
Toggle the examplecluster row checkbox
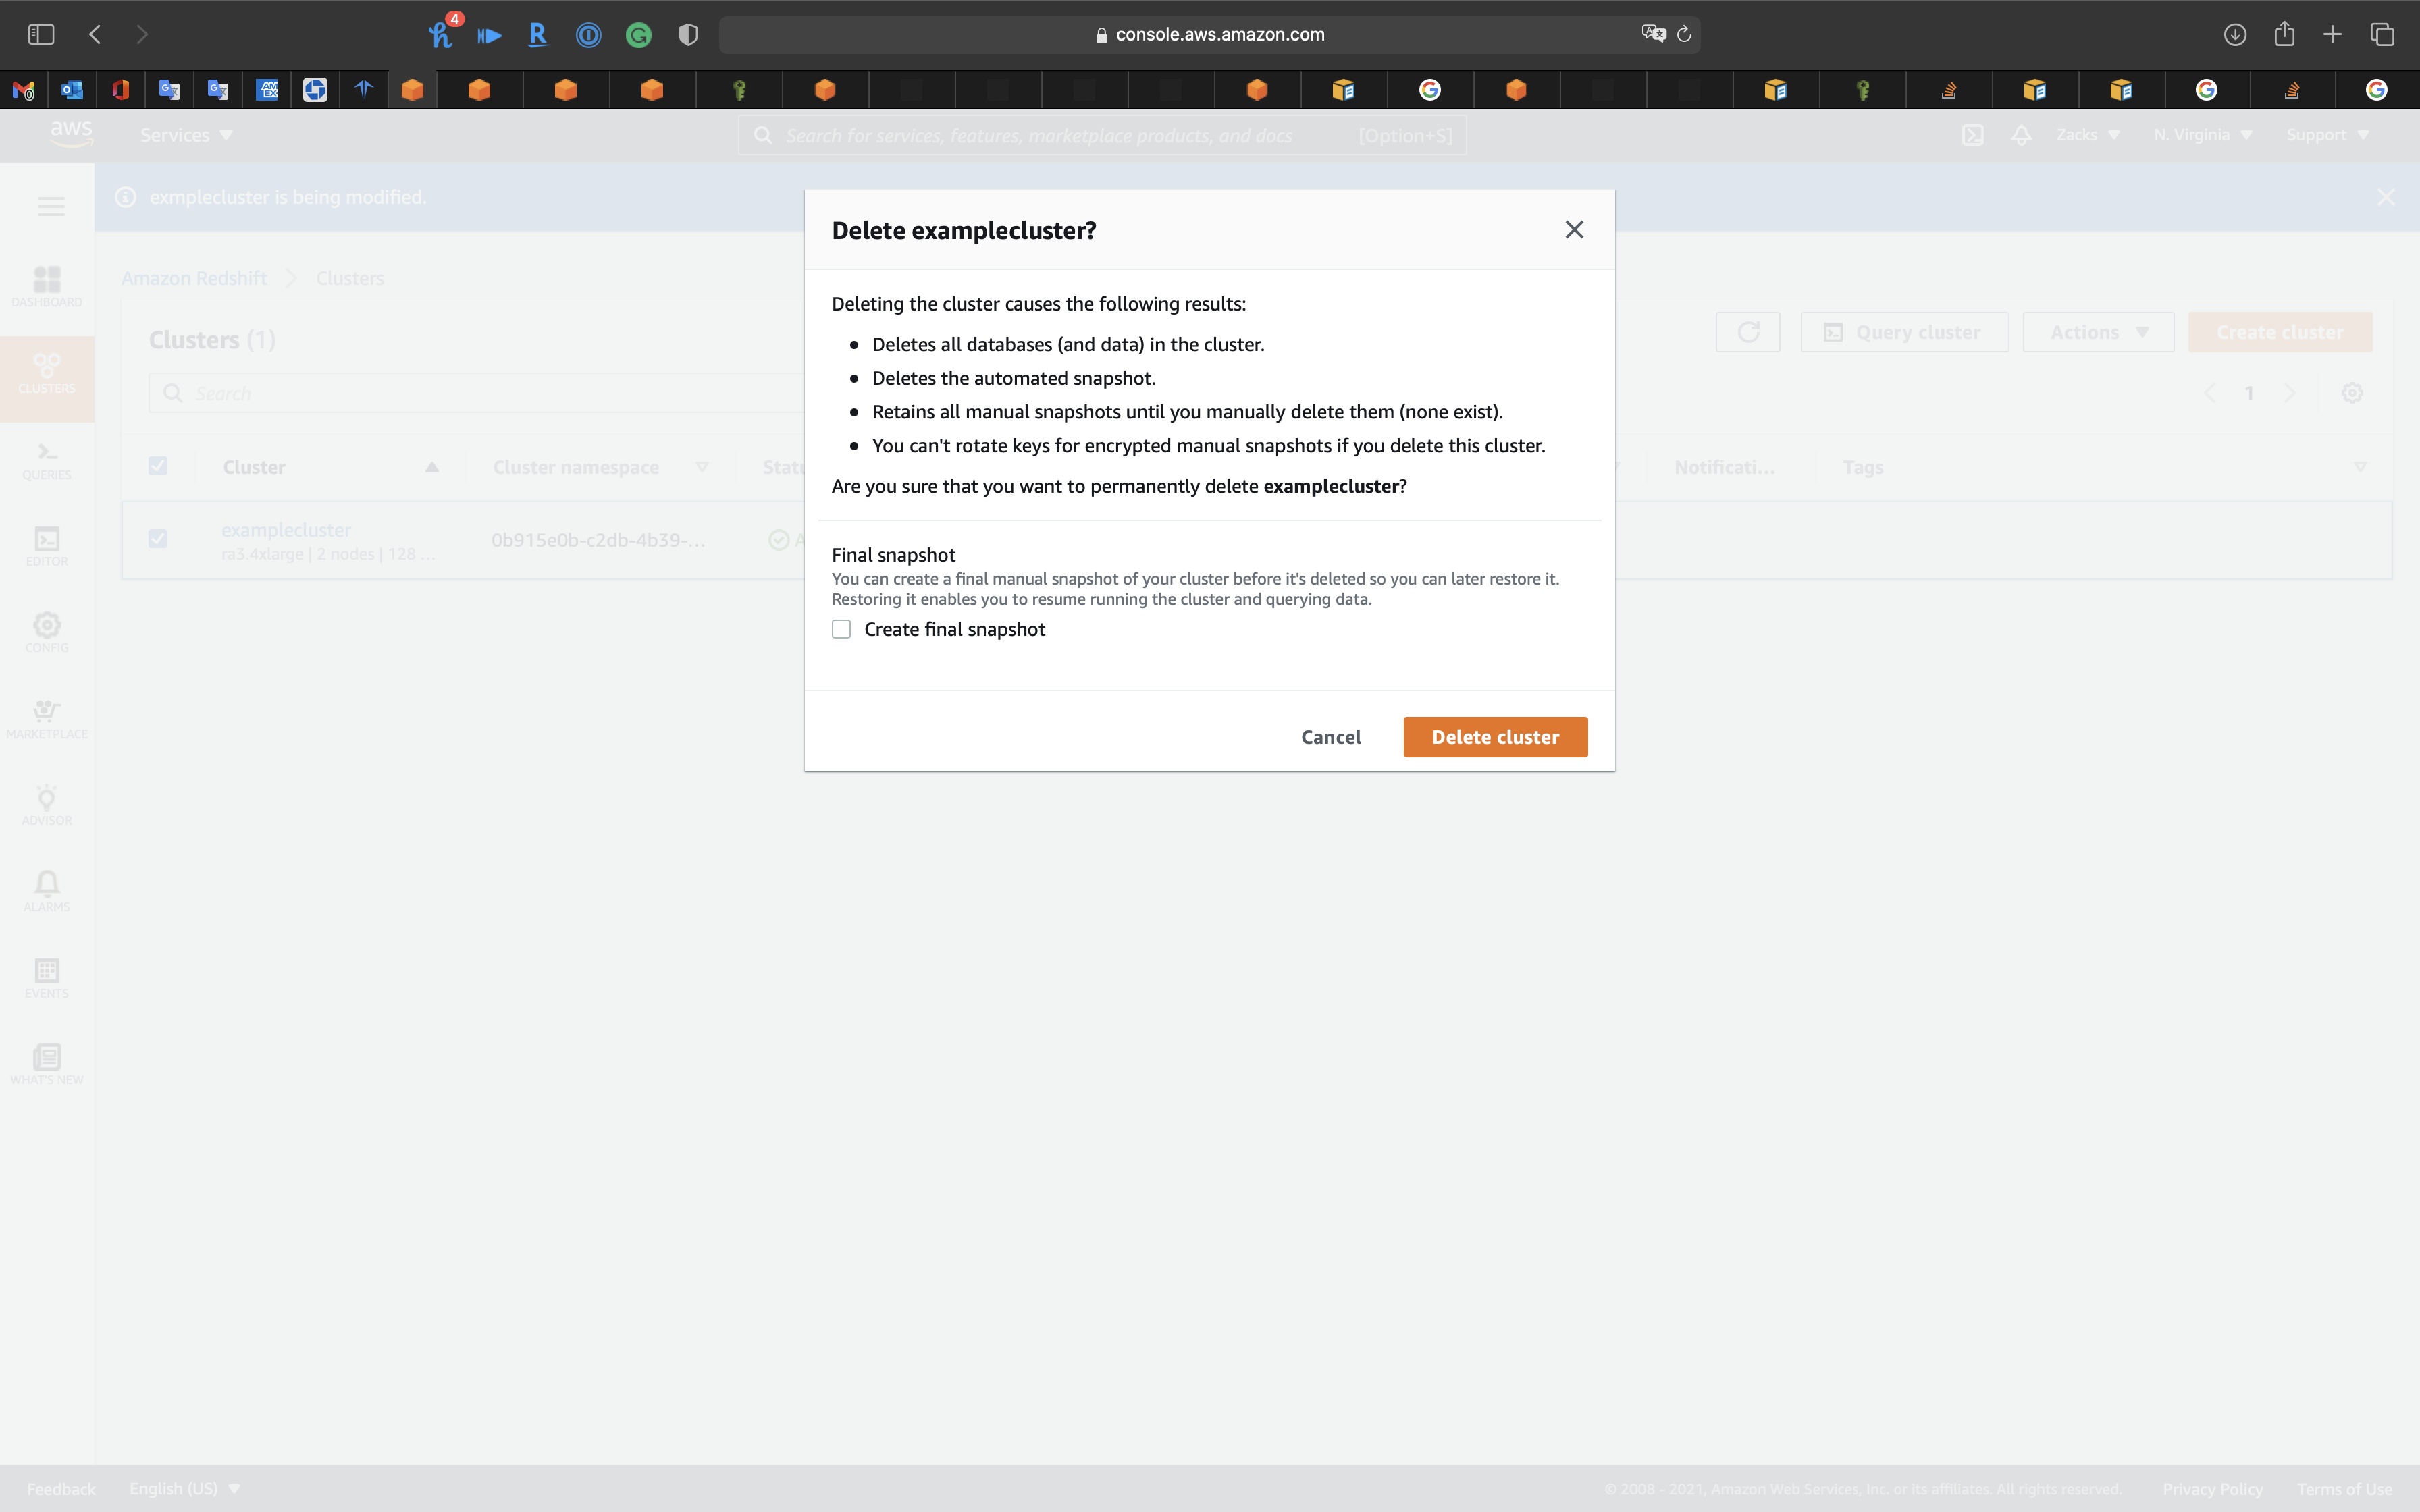158,539
